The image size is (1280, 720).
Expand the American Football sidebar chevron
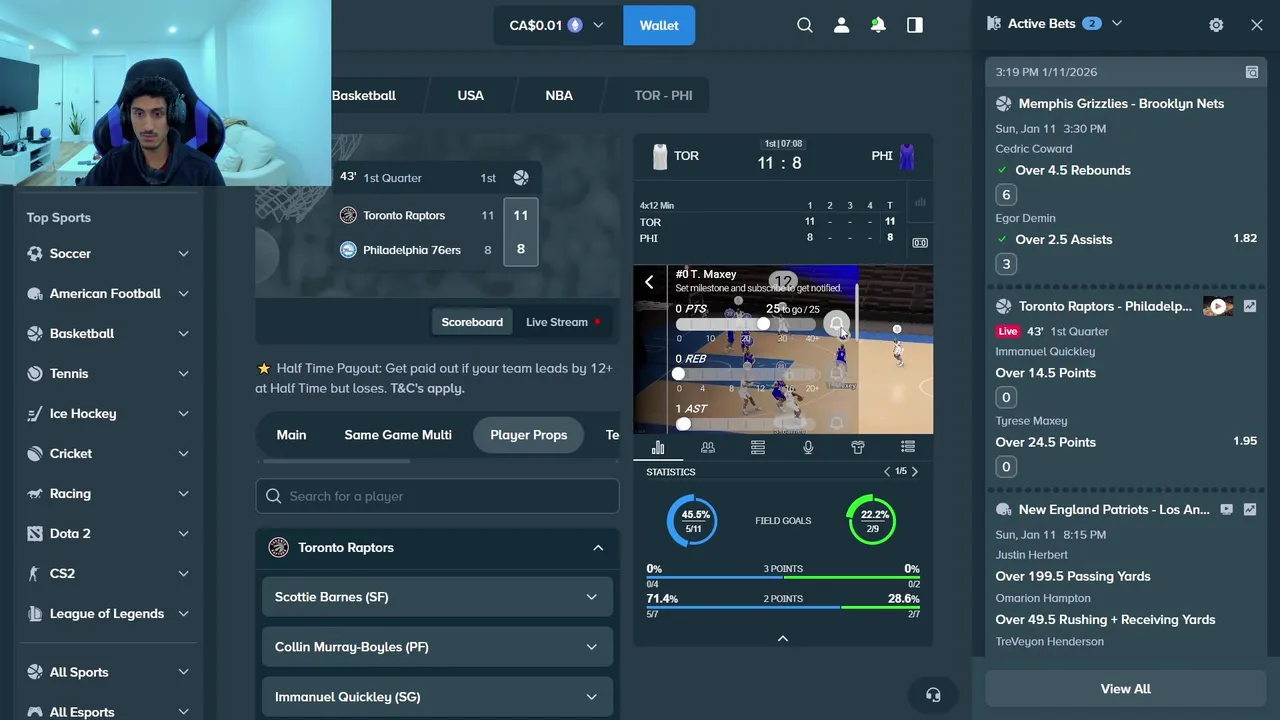(x=183, y=294)
